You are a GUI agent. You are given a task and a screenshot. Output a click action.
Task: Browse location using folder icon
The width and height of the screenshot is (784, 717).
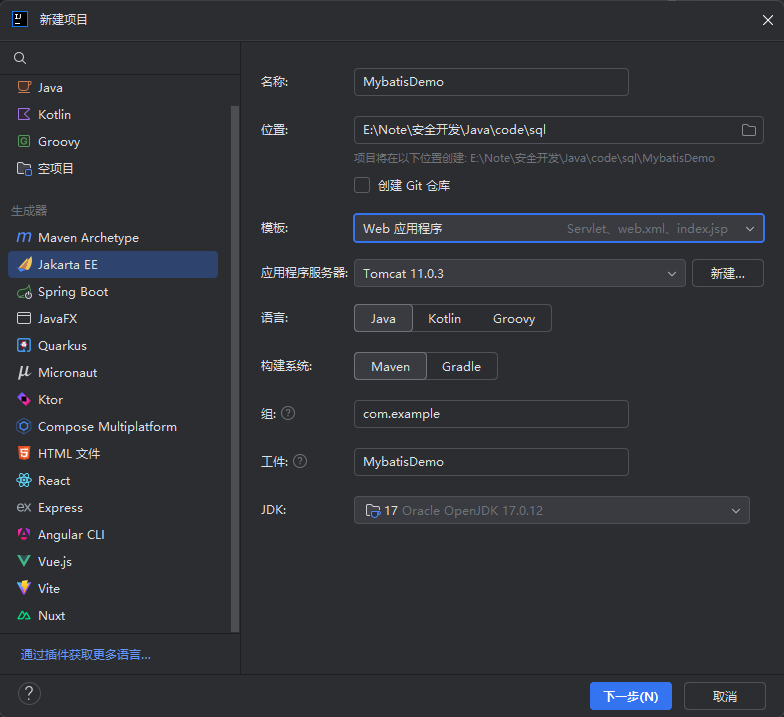(x=748, y=130)
